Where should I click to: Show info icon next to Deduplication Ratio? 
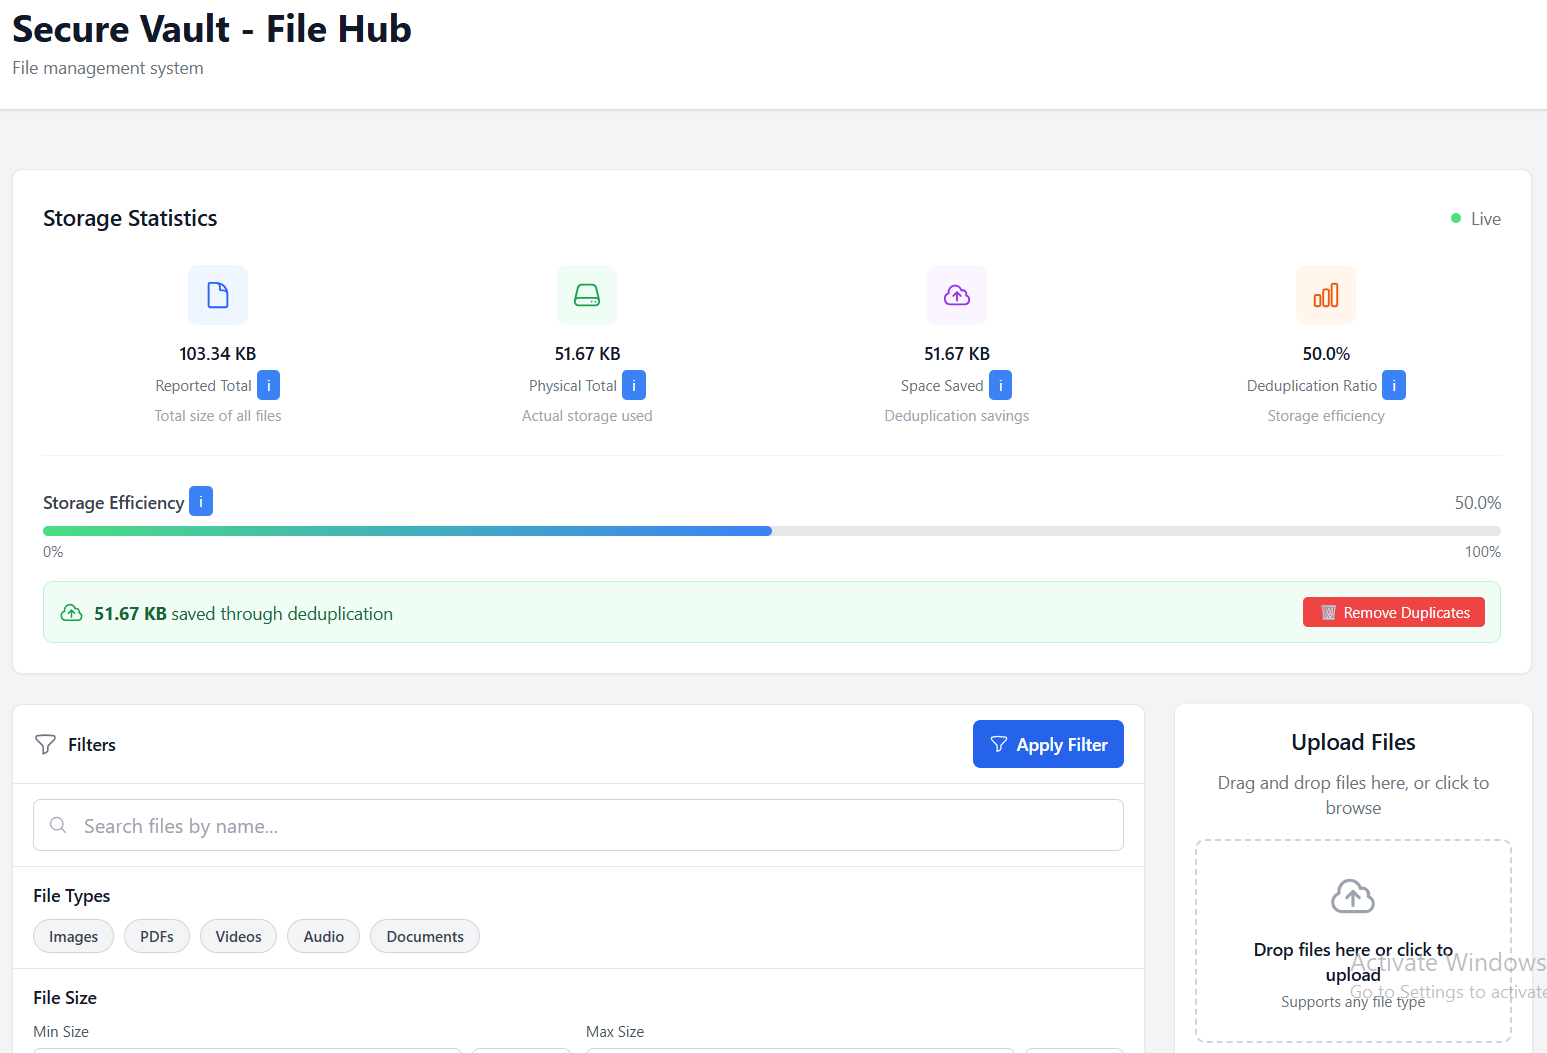(1394, 386)
